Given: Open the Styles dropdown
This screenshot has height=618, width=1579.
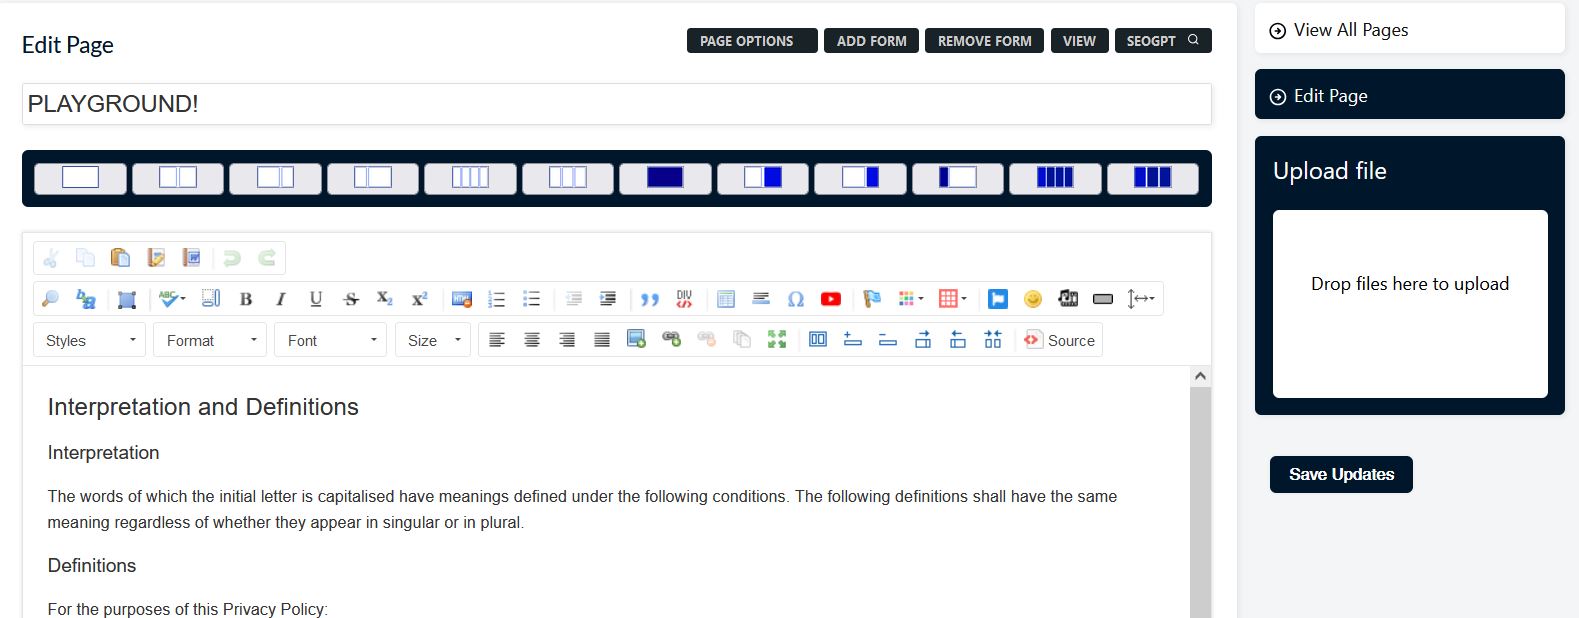Looking at the screenshot, I should 90,341.
